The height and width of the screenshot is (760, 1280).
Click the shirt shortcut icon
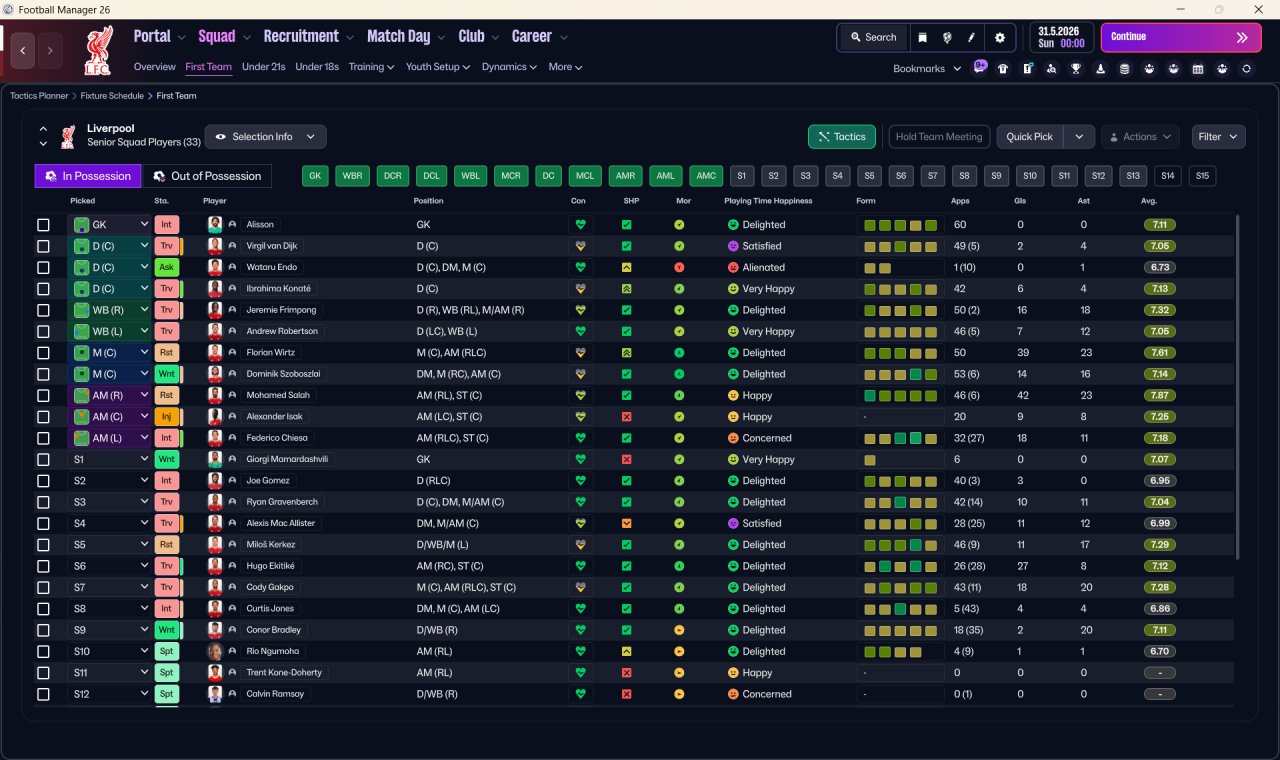tap(1003, 69)
